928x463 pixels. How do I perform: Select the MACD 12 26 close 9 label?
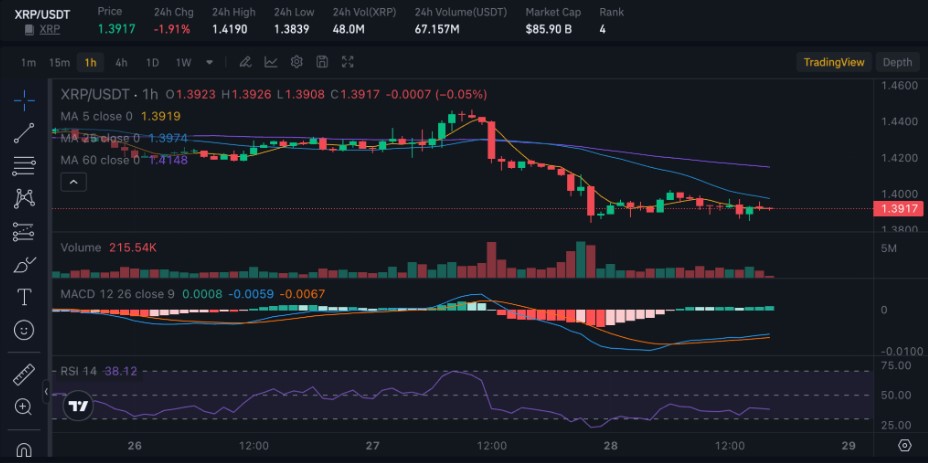[x=118, y=294]
